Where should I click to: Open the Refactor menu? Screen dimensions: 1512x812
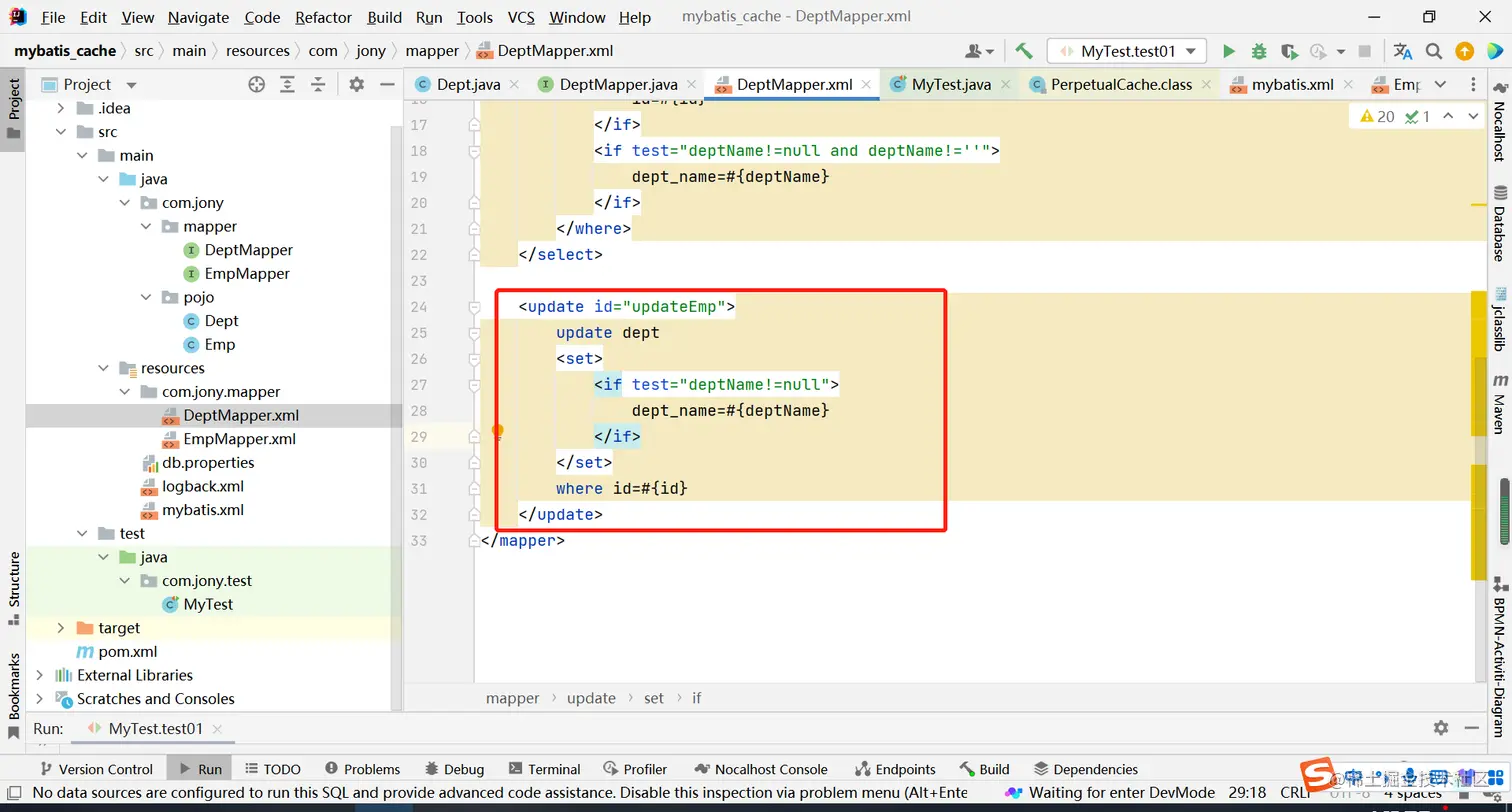323,17
